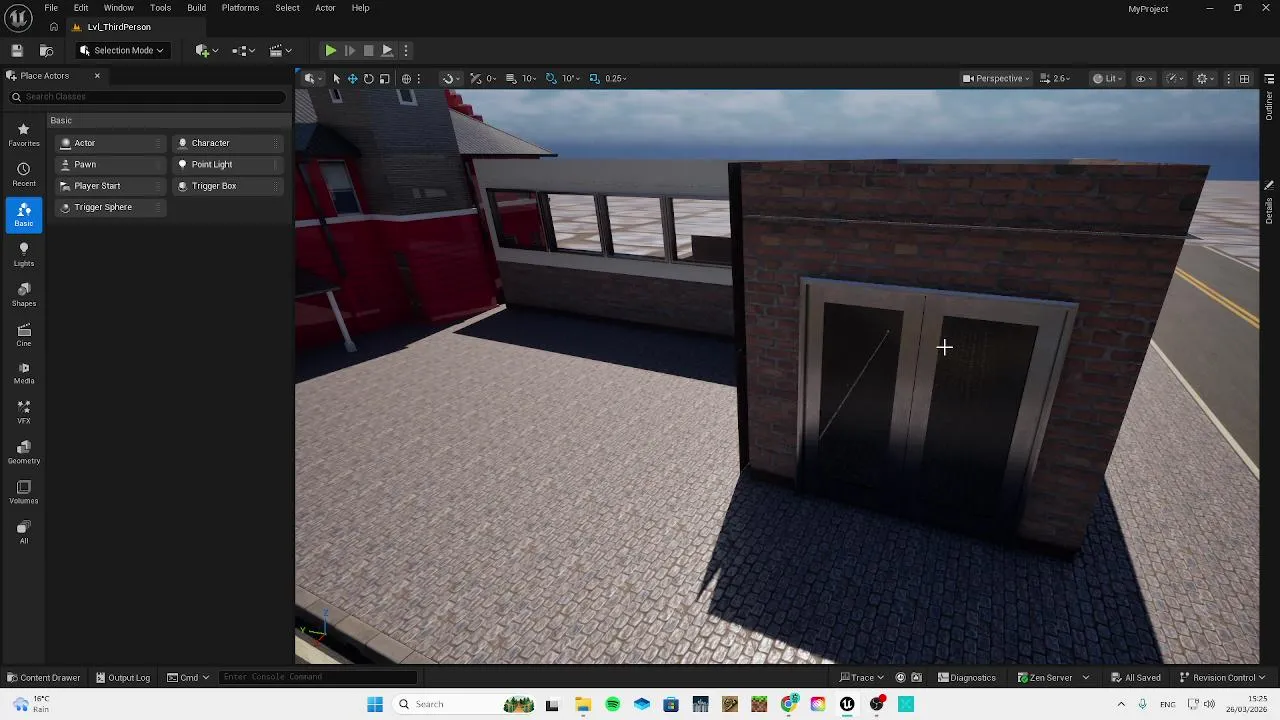Open the Content Drawer
The height and width of the screenshot is (720, 1280).
[43, 677]
